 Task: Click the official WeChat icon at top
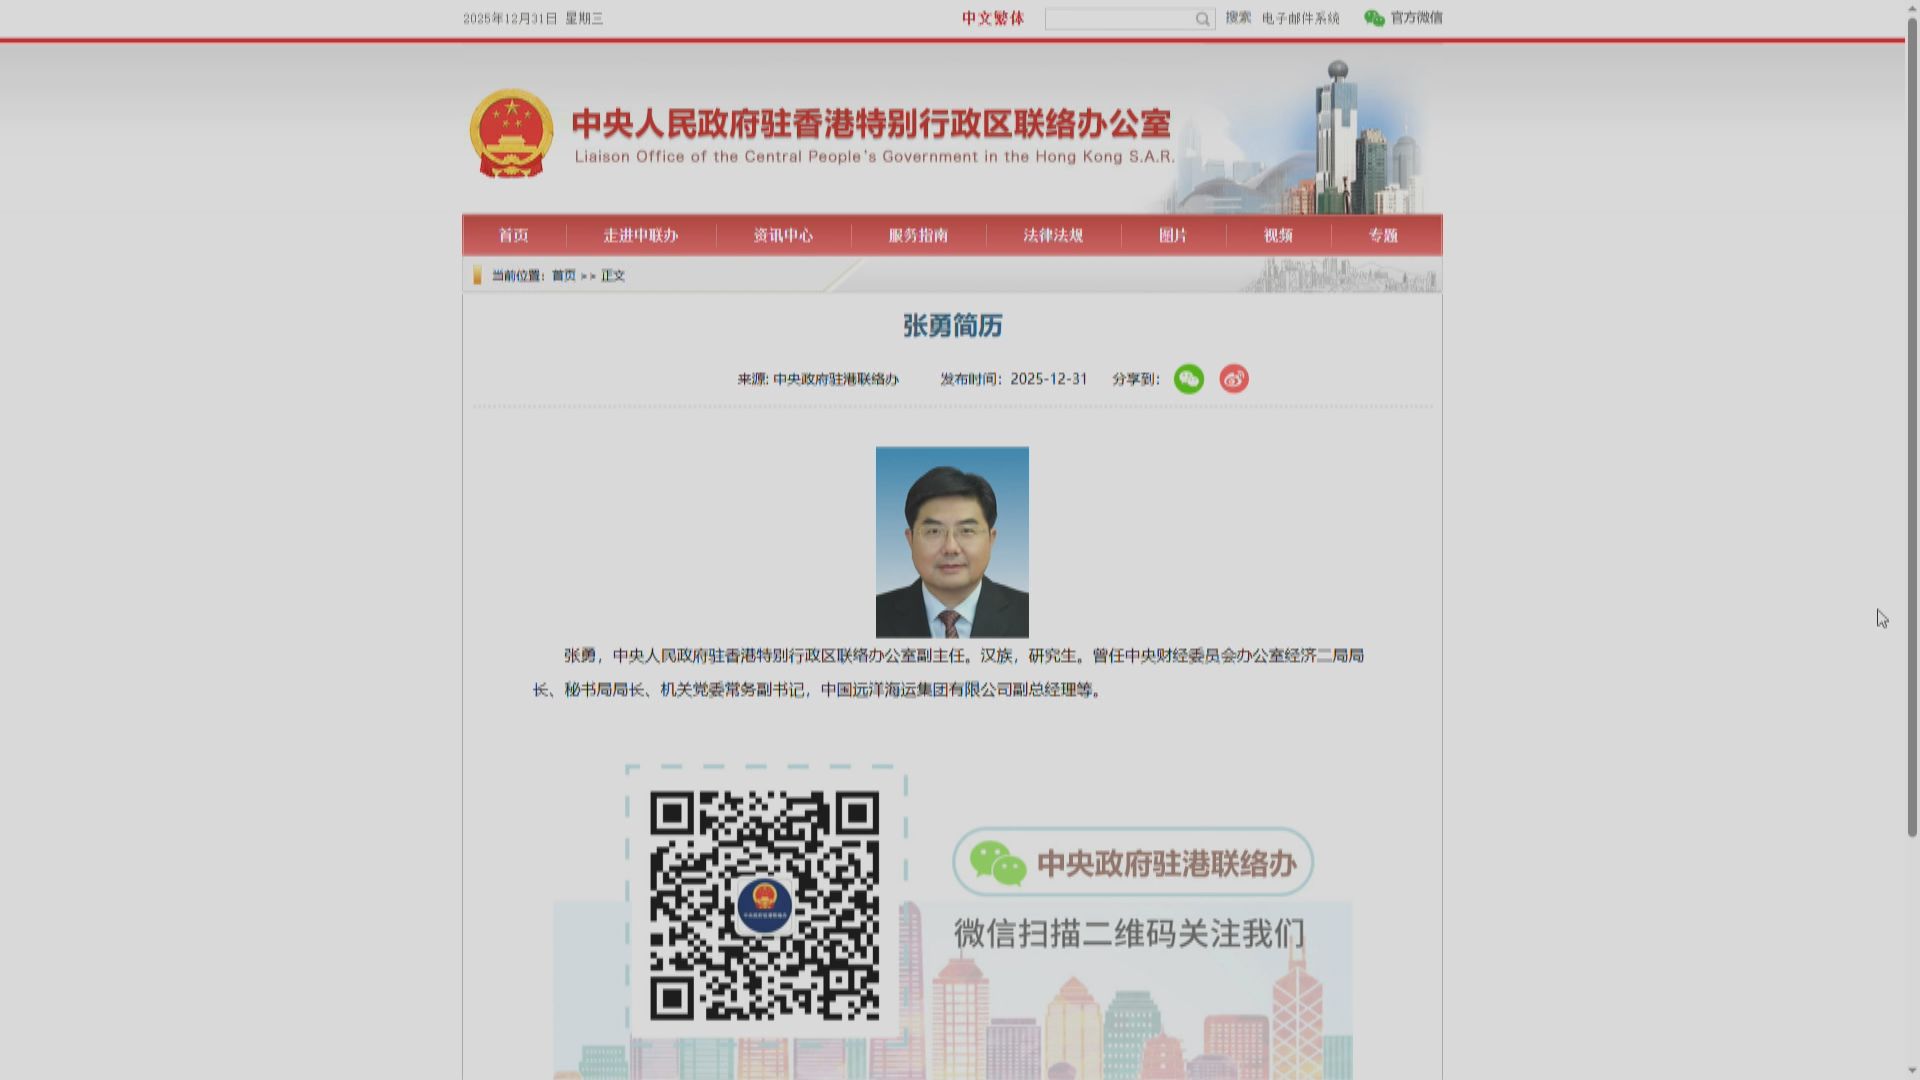[1374, 18]
